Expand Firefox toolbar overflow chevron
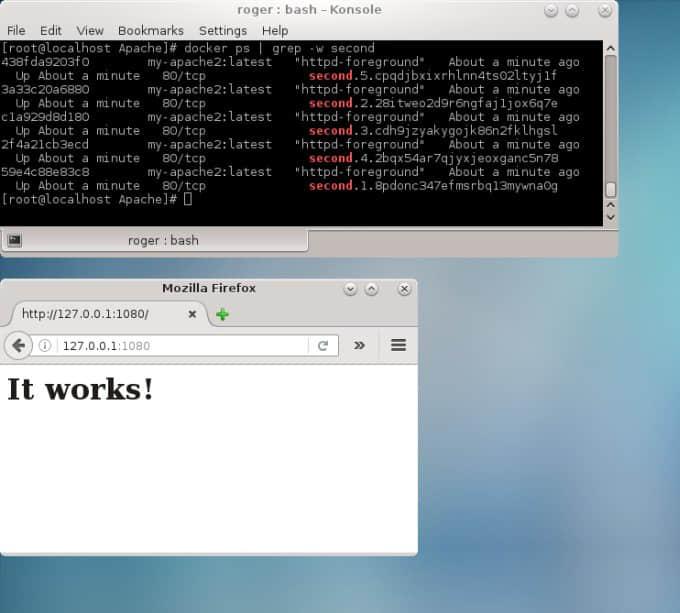This screenshot has width=680, height=613. (x=359, y=346)
